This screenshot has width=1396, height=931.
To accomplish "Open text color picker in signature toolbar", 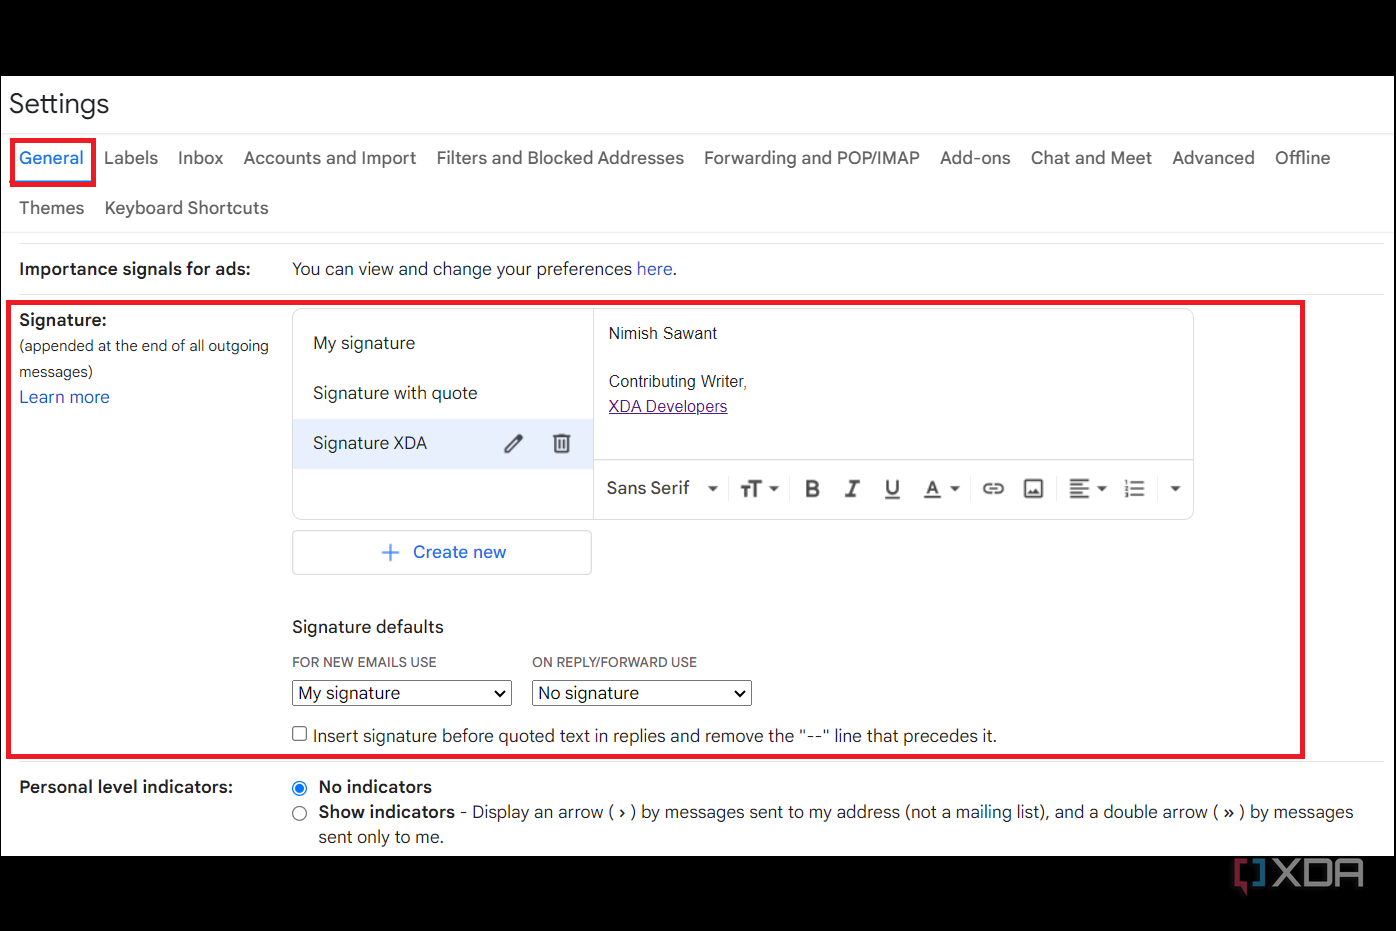I will [x=941, y=488].
